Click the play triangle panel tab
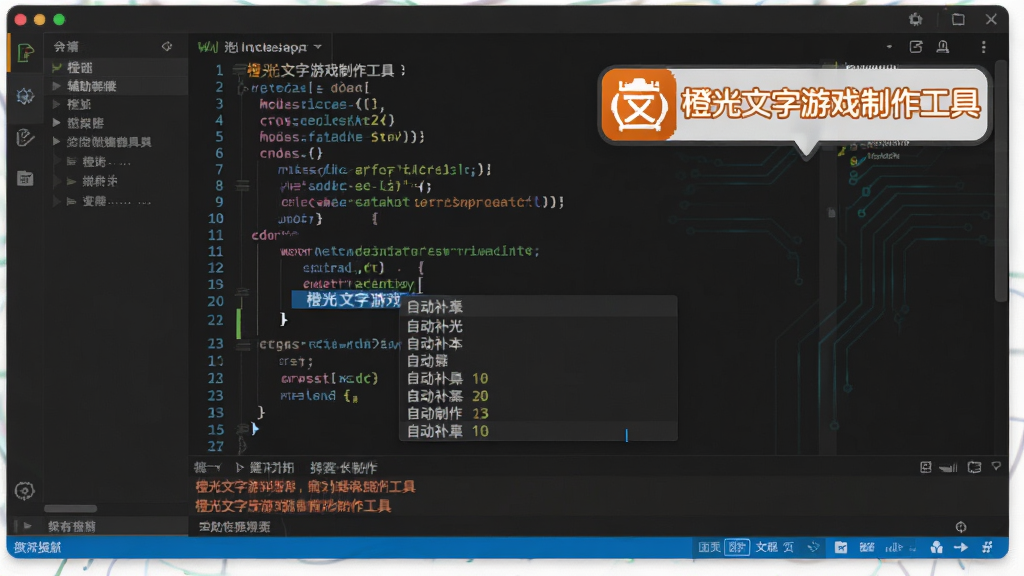This screenshot has width=1024, height=576. click(264, 468)
